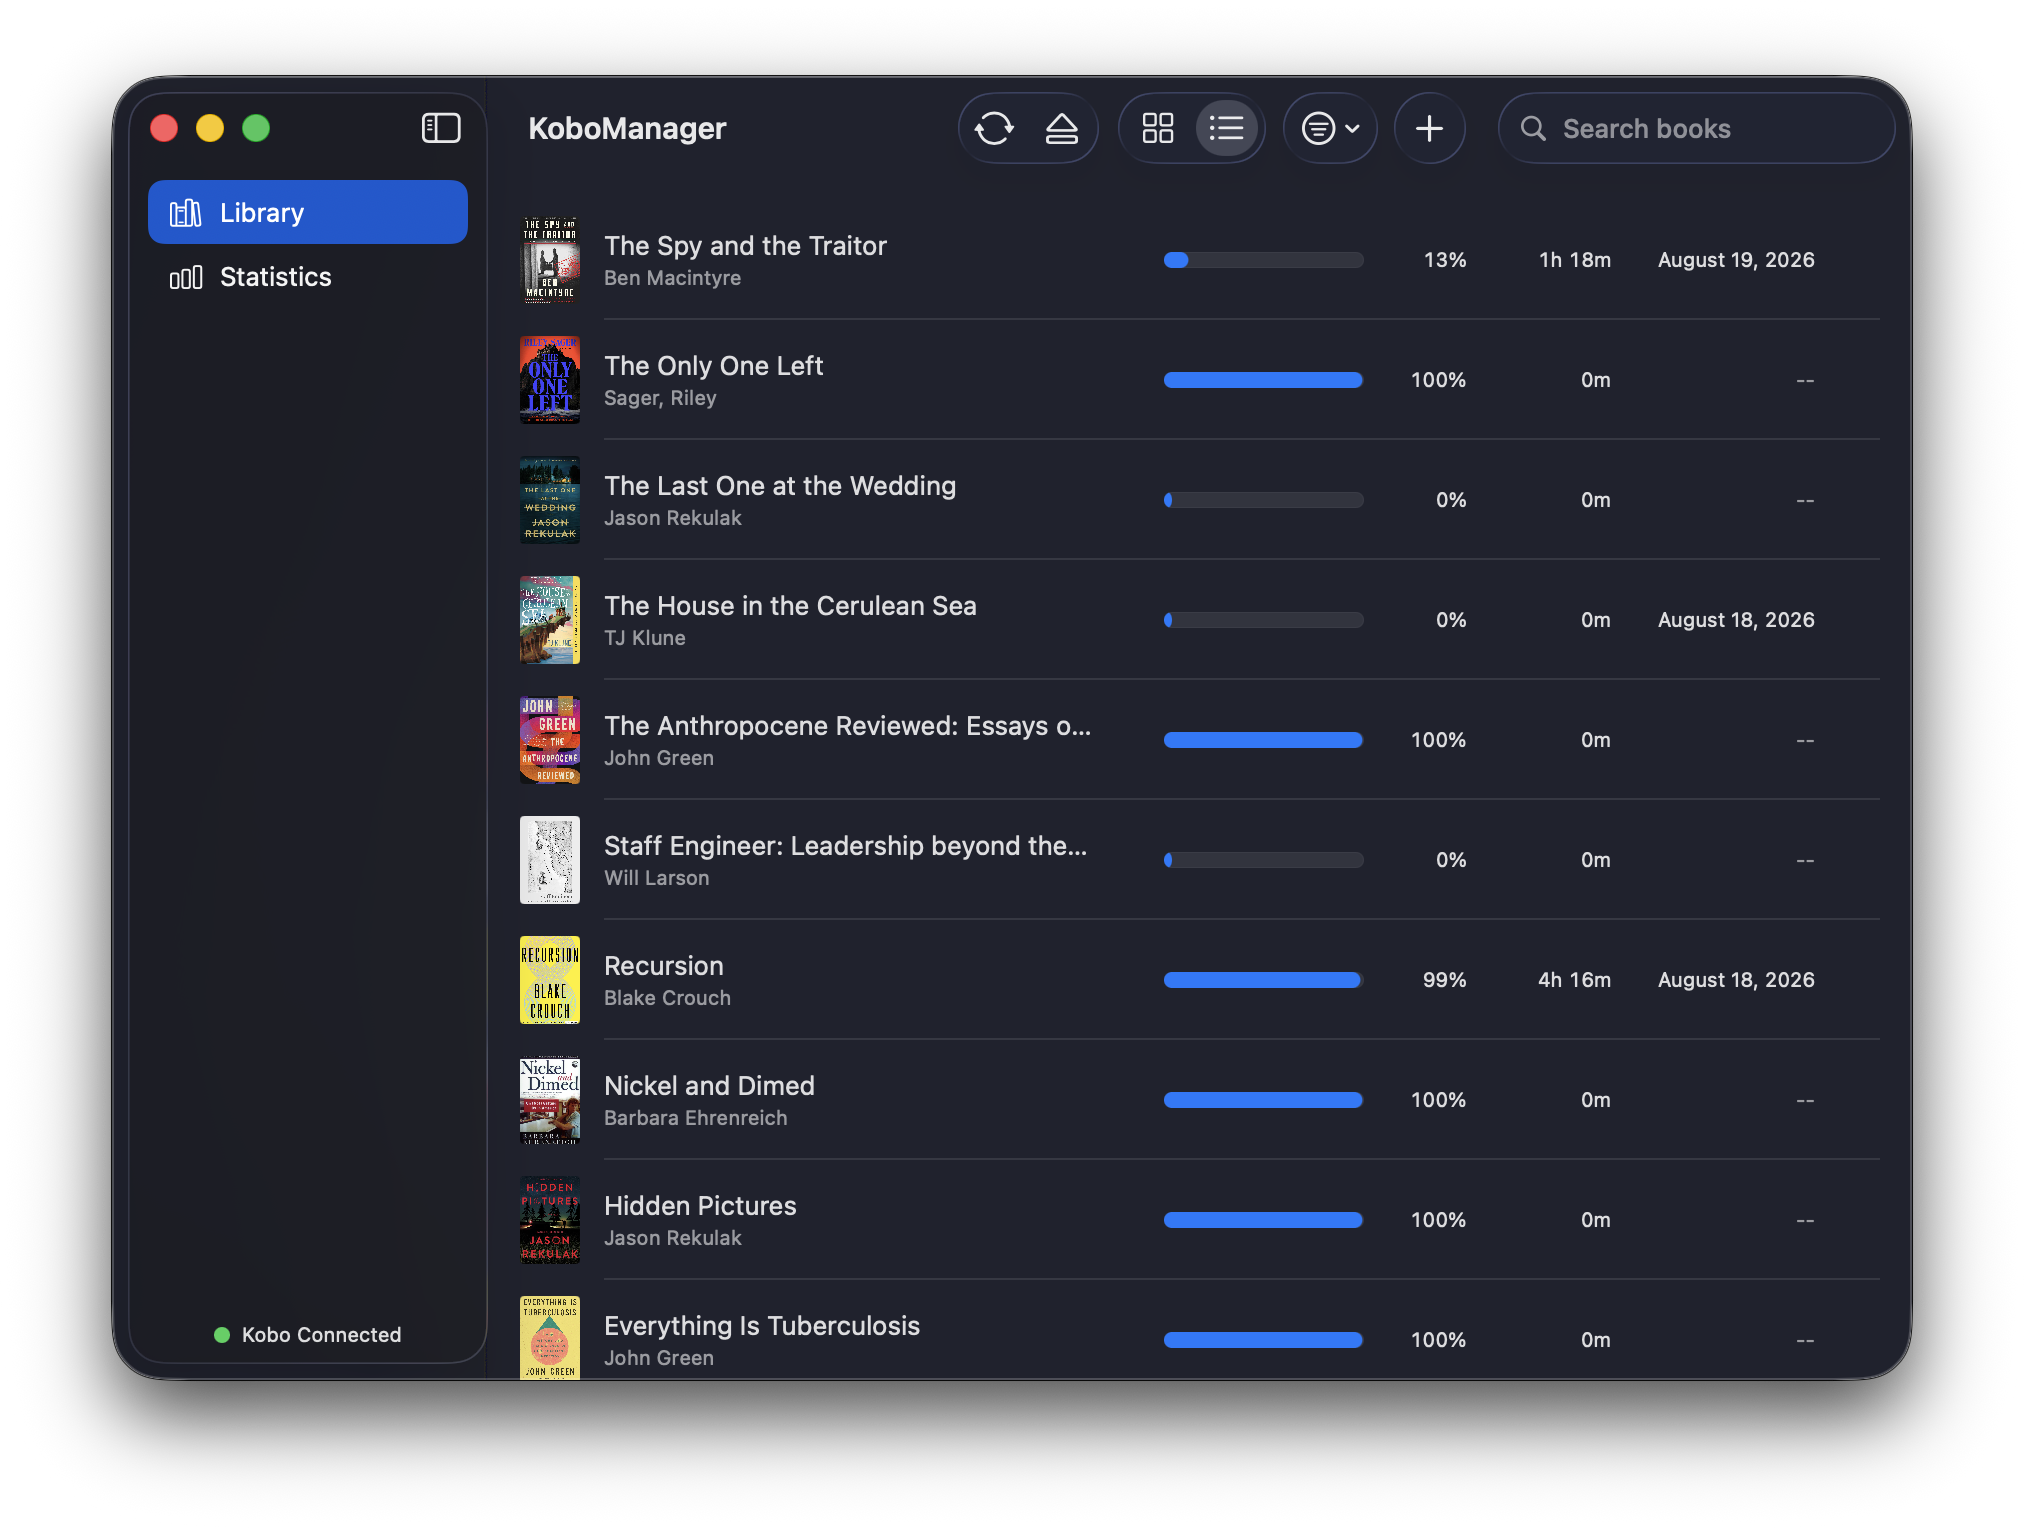Click the 1h 18m reading time

click(x=1575, y=260)
